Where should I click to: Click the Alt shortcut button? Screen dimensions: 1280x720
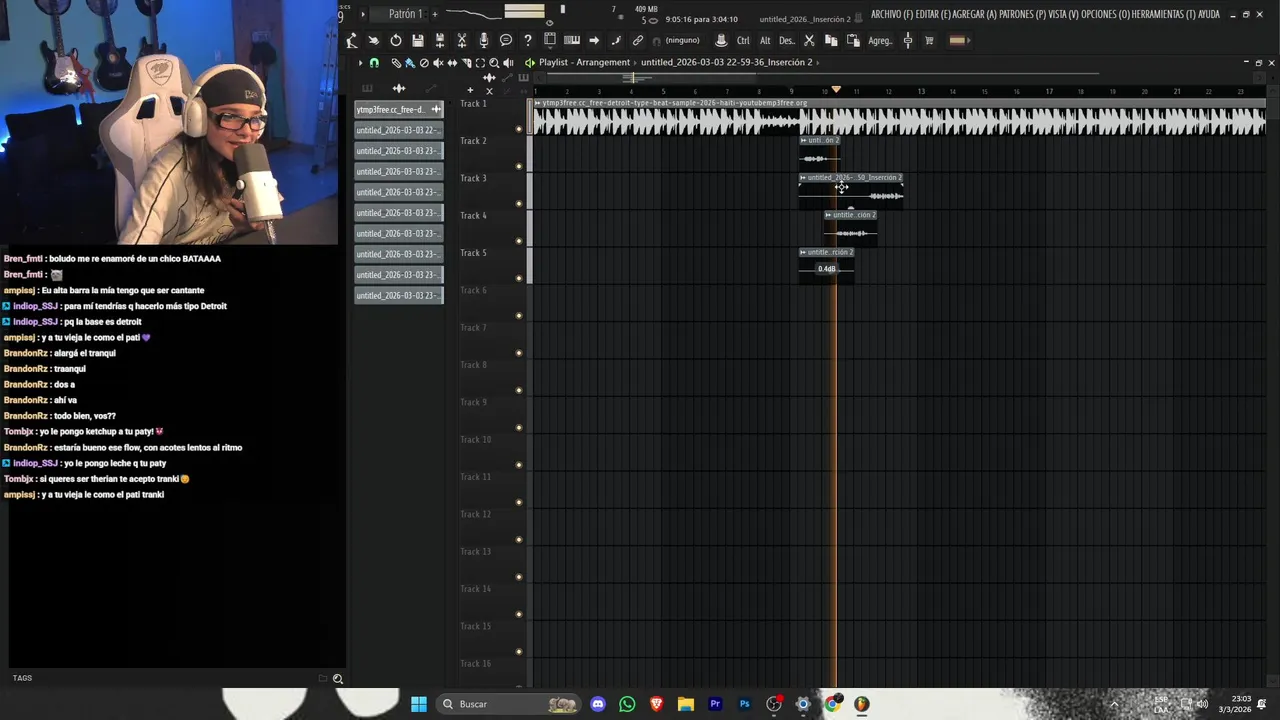[x=765, y=40]
